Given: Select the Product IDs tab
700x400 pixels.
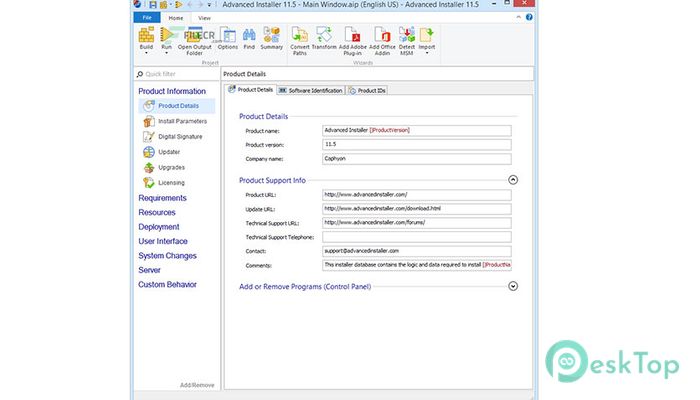Looking at the screenshot, I should click(x=367, y=90).
